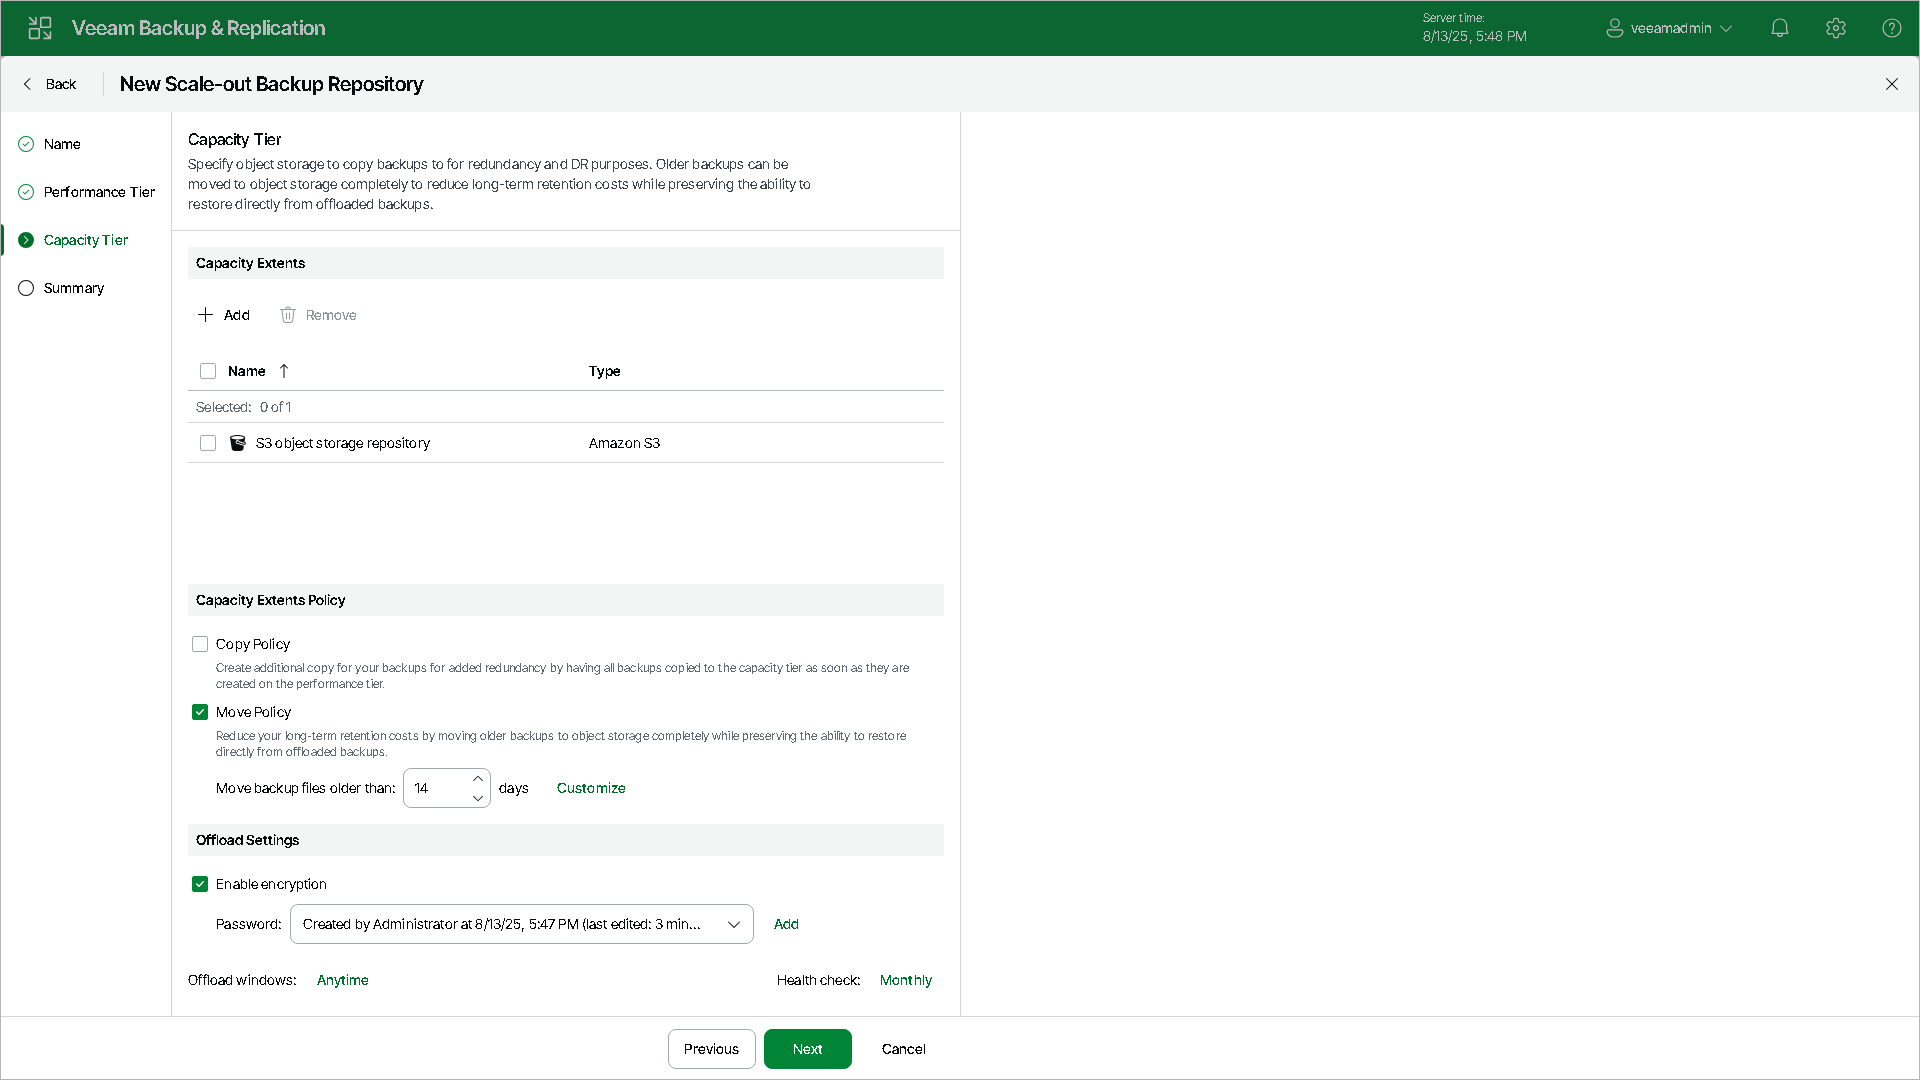Go to the Summary step
This screenshot has width=1920, height=1080.
pos(74,288)
